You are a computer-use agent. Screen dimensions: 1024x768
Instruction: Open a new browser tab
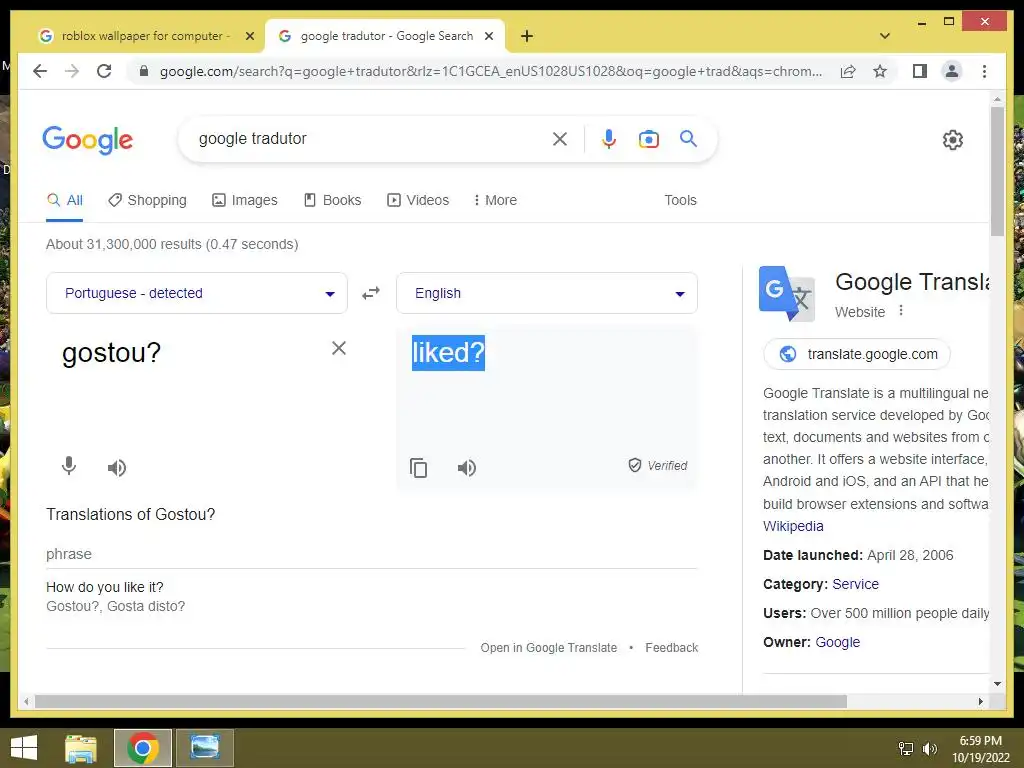point(527,36)
